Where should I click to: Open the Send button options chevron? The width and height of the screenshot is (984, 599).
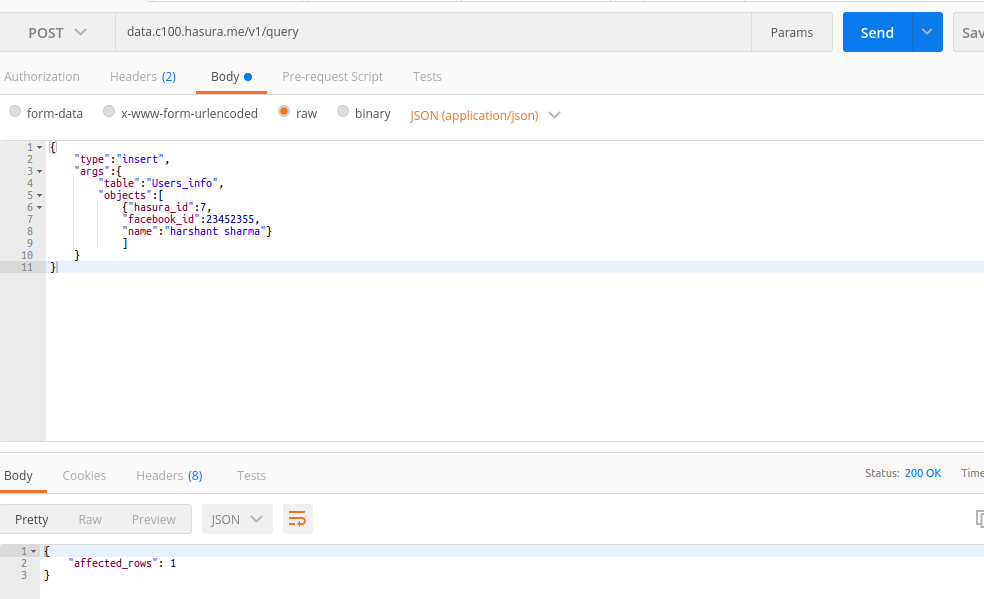tap(925, 32)
